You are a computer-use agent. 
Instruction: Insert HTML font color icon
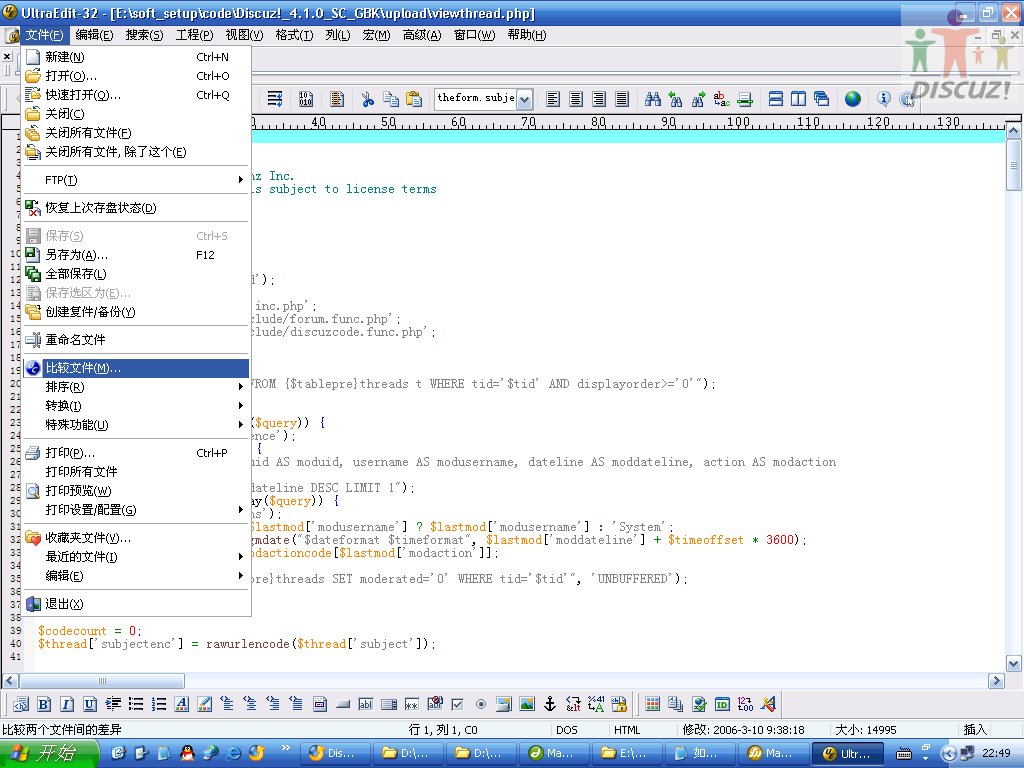click(182, 704)
